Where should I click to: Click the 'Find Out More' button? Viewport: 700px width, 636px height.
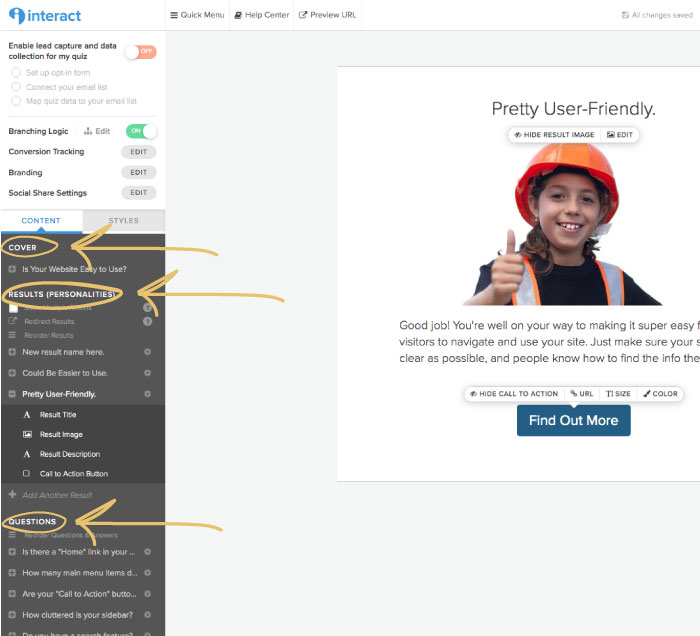574,420
